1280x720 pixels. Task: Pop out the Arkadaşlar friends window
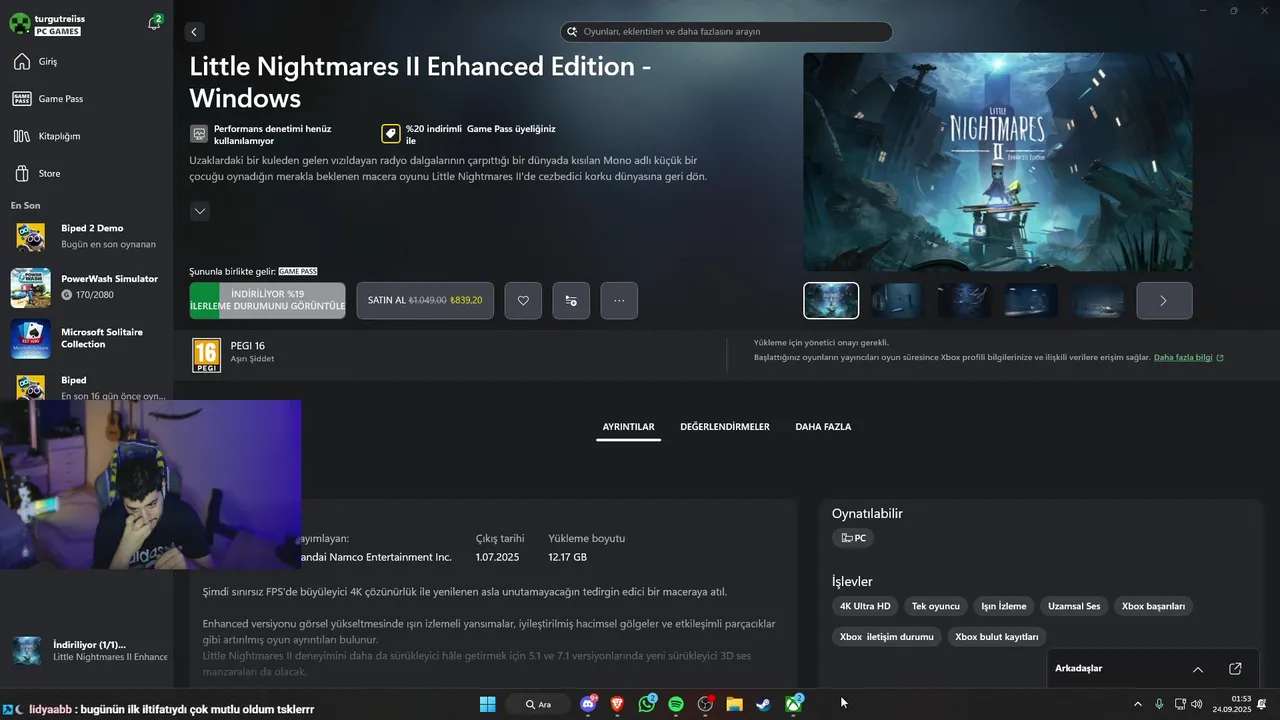1235,669
